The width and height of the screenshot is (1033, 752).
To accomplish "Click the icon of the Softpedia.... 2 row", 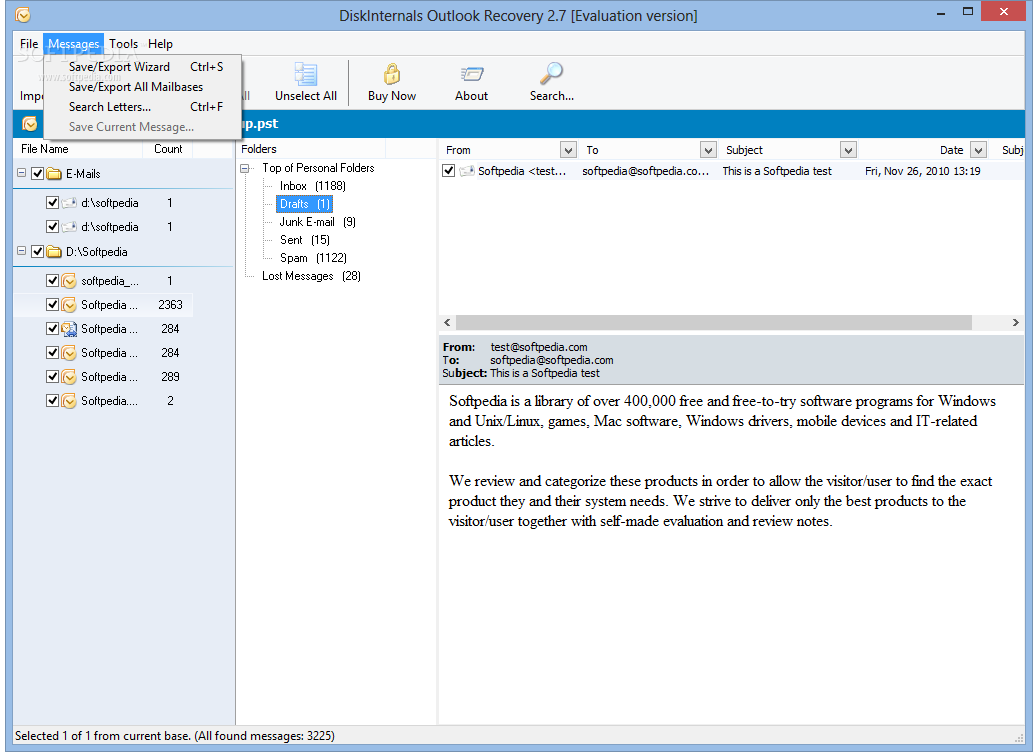I will [69, 401].
